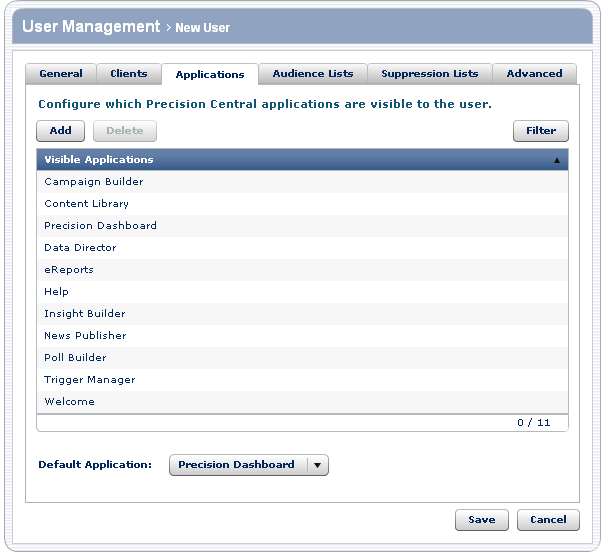Click the Filter button
This screenshot has height=554, width=603.
541,131
